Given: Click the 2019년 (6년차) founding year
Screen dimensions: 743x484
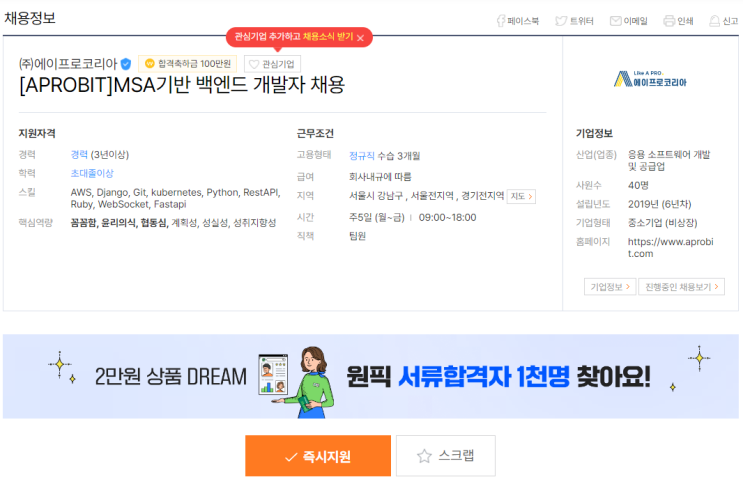Looking at the screenshot, I should click(660, 204).
